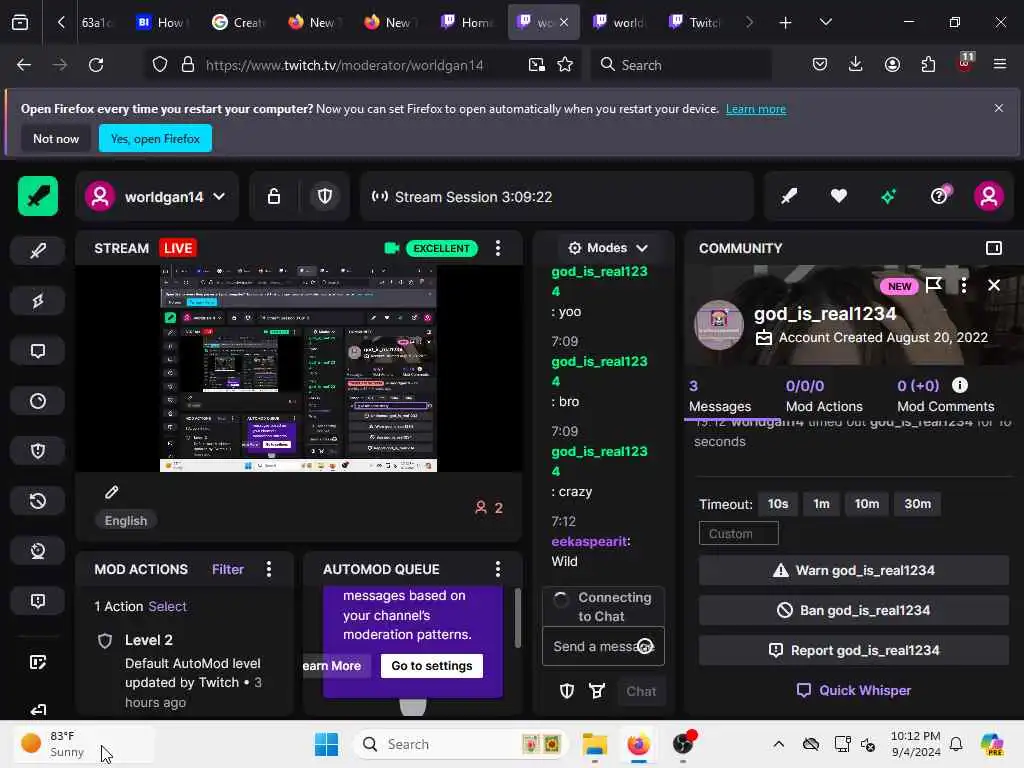
Task: Click the green camera icon beside EXCELLENT
Action: pos(392,248)
